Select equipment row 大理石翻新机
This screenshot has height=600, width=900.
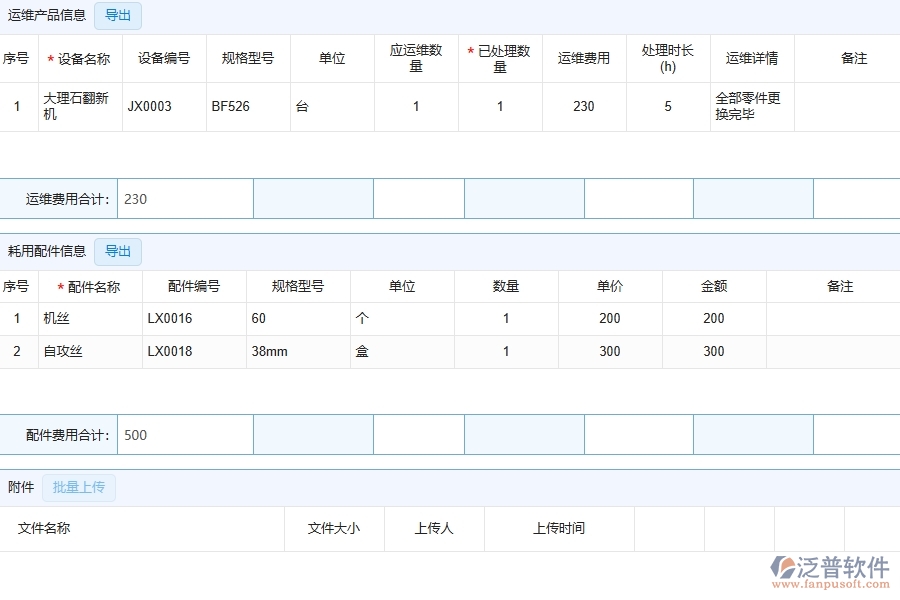tap(80, 106)
